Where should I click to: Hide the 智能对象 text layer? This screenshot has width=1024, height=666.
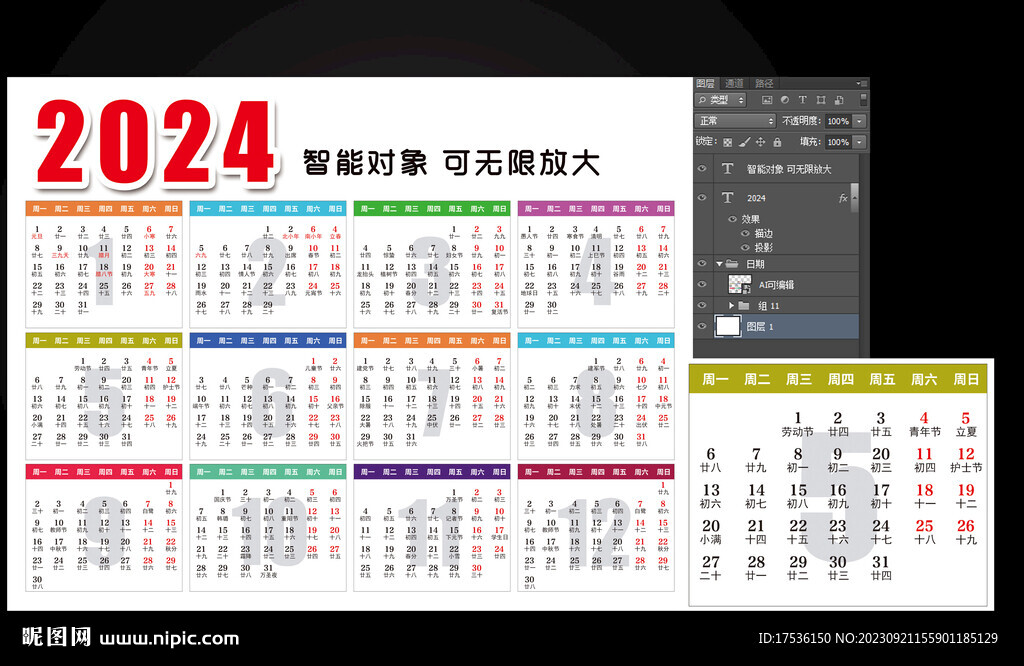(702, 166)
